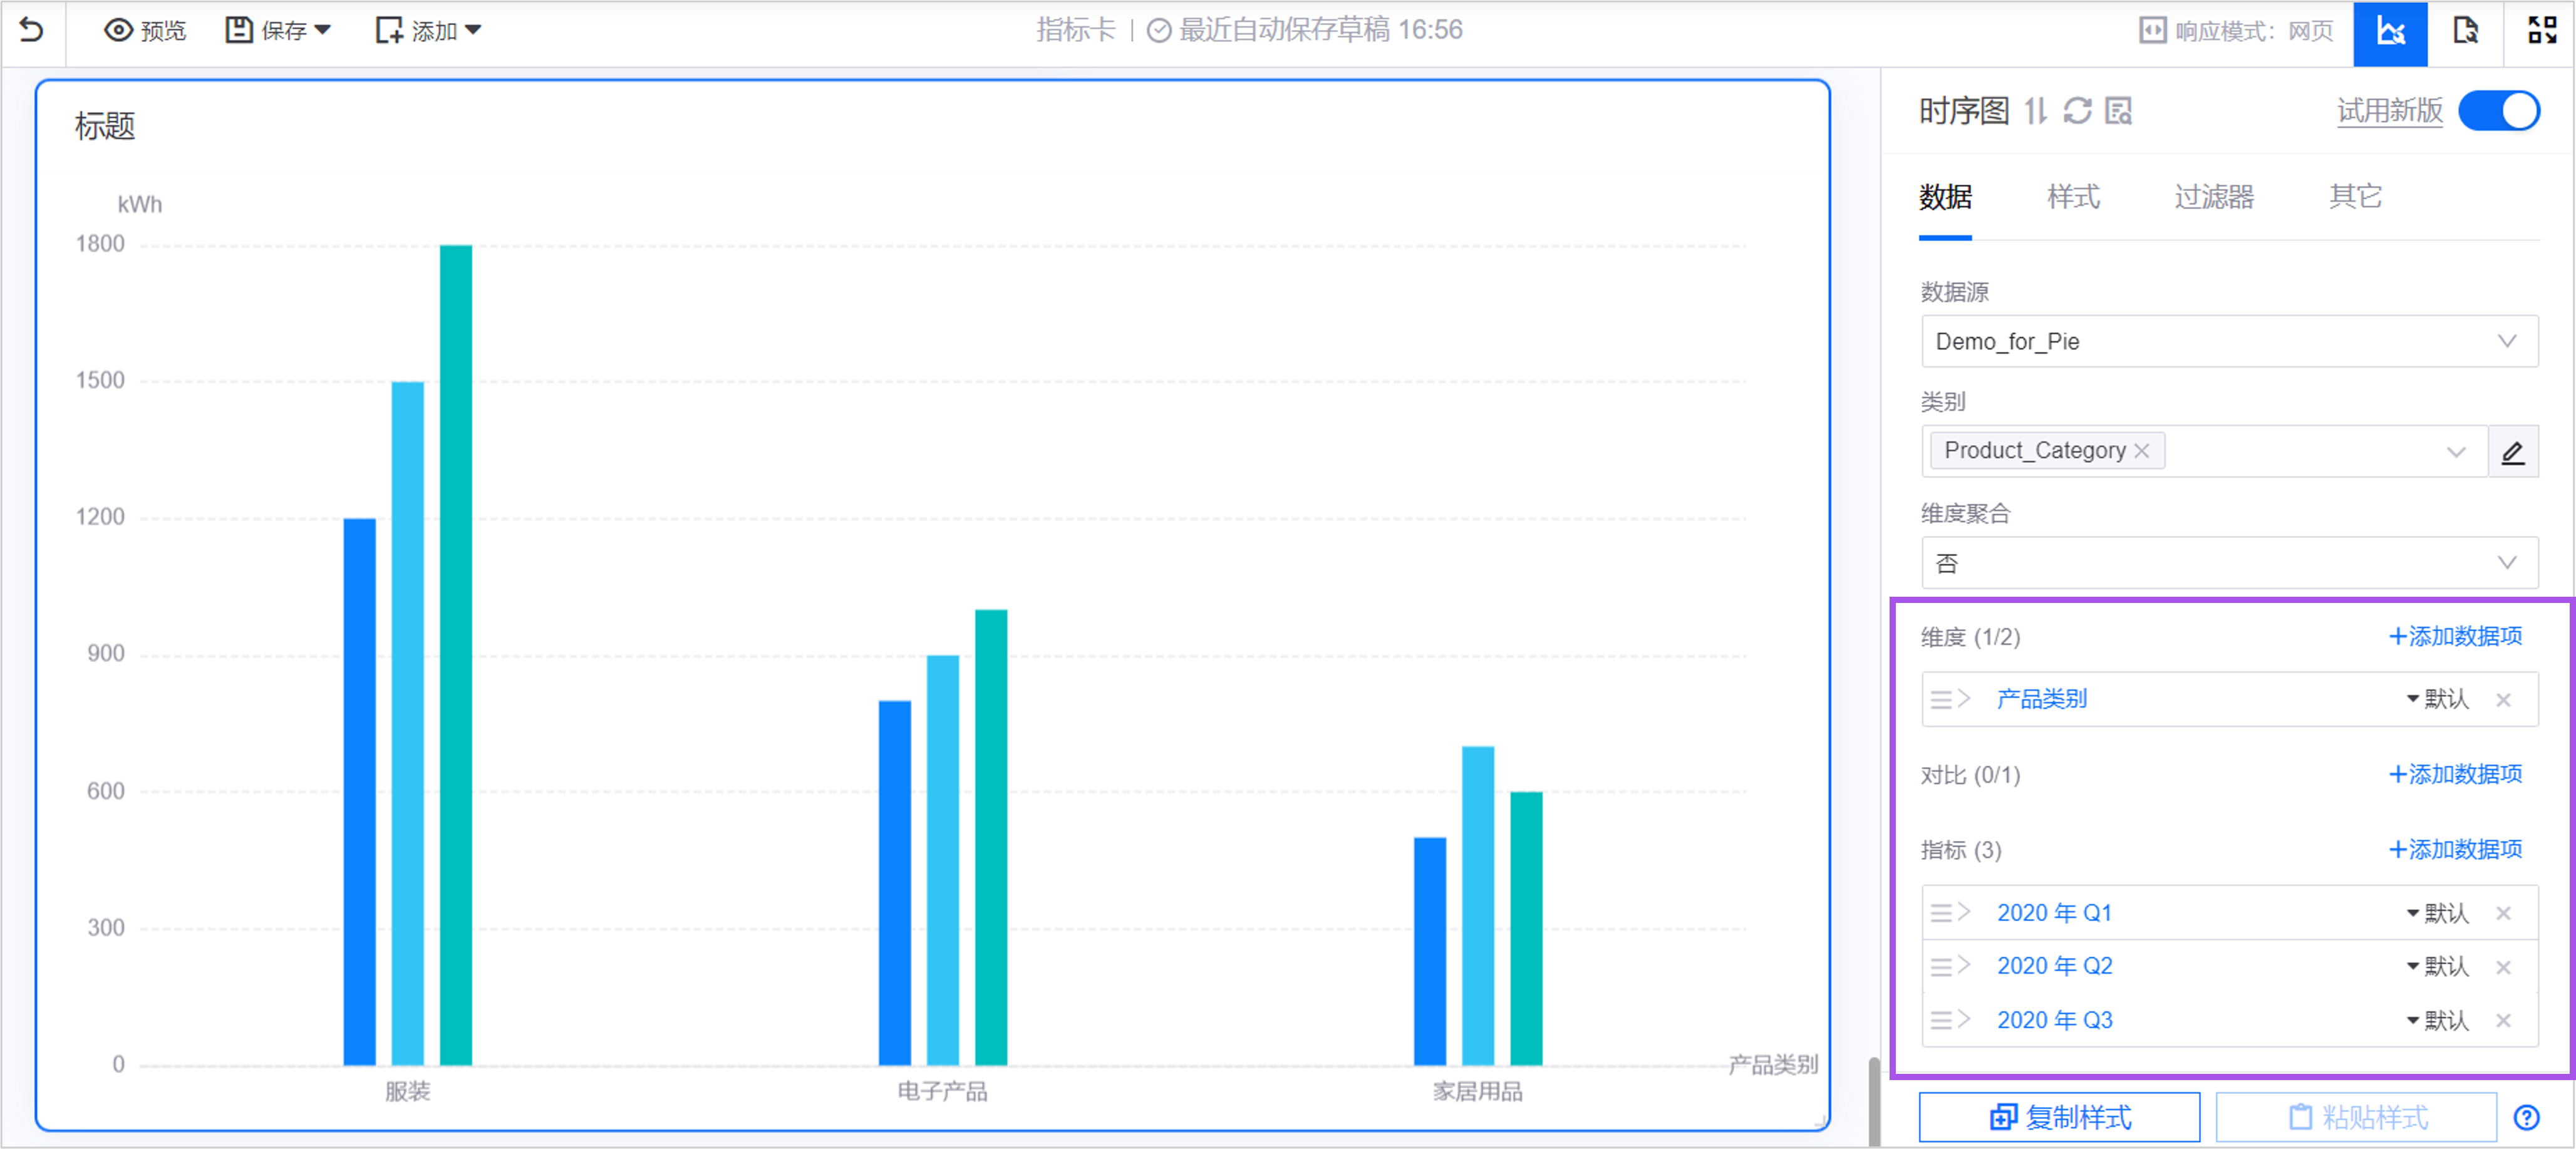Remove the 2020 年 Q1 metric item

point(2503,913)
